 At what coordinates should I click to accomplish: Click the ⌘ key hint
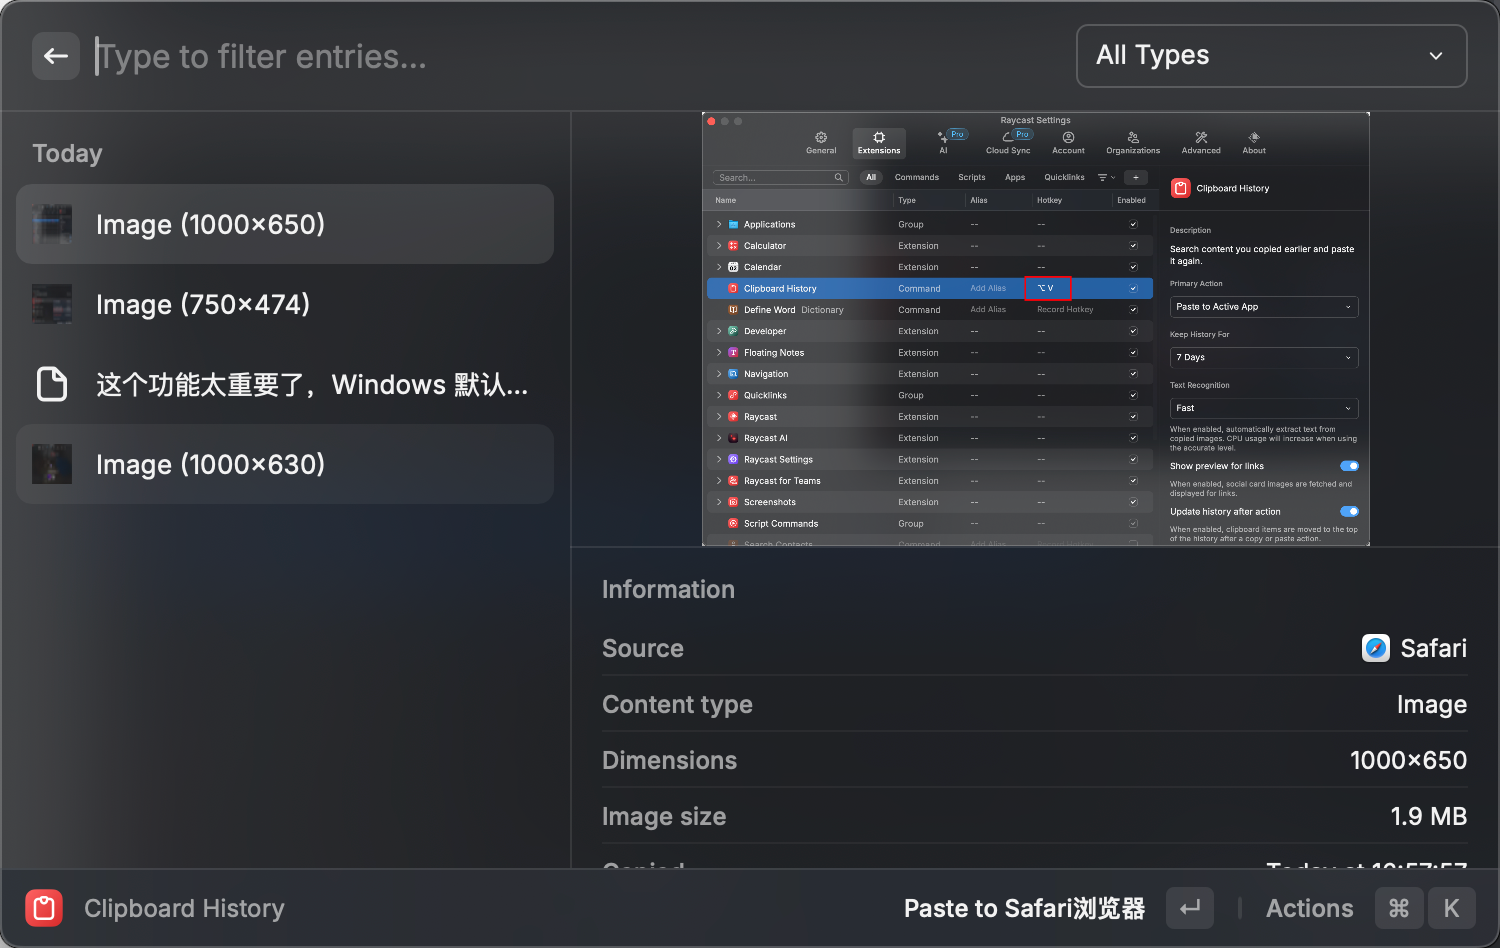tap(1399, 908)
